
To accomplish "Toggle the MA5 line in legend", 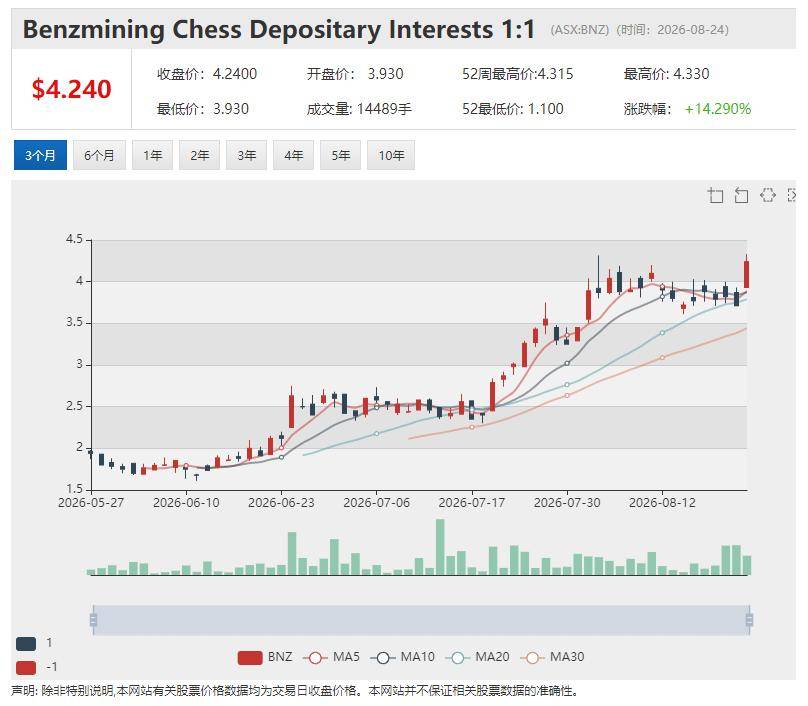I will [331, 657].
